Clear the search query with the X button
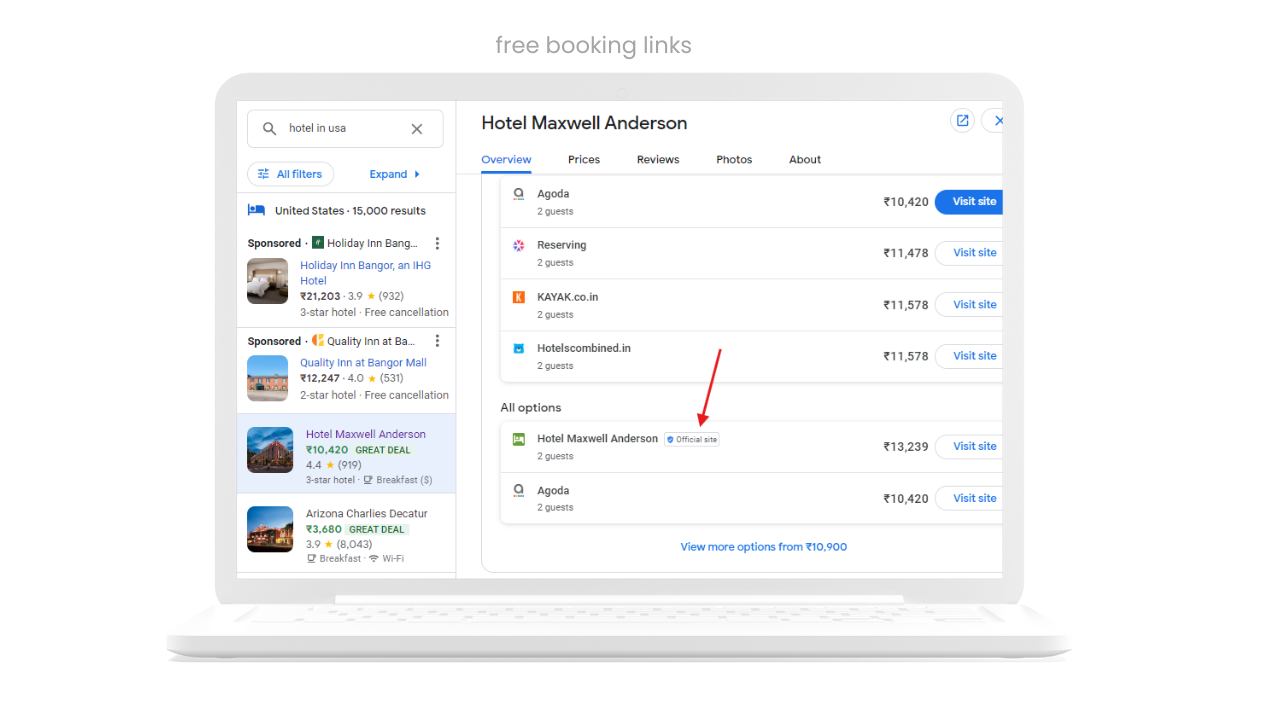 pos(417,128)
